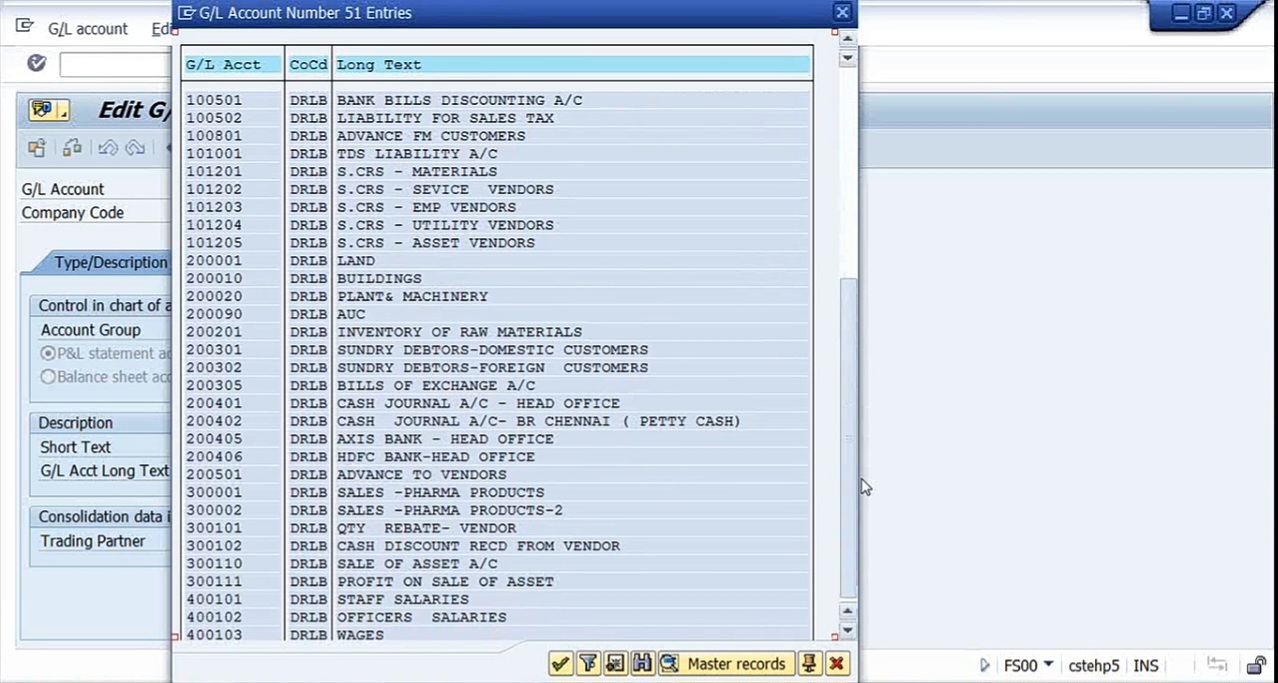
Task: Close the G/L Account Number entries dialog
Action: (842, 13)
